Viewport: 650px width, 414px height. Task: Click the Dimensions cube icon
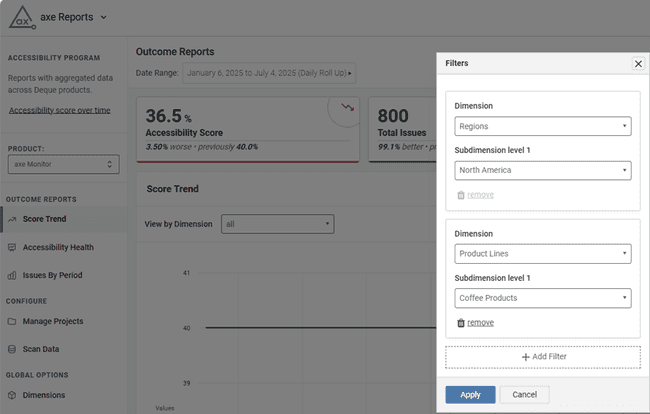tap(12, 395)
